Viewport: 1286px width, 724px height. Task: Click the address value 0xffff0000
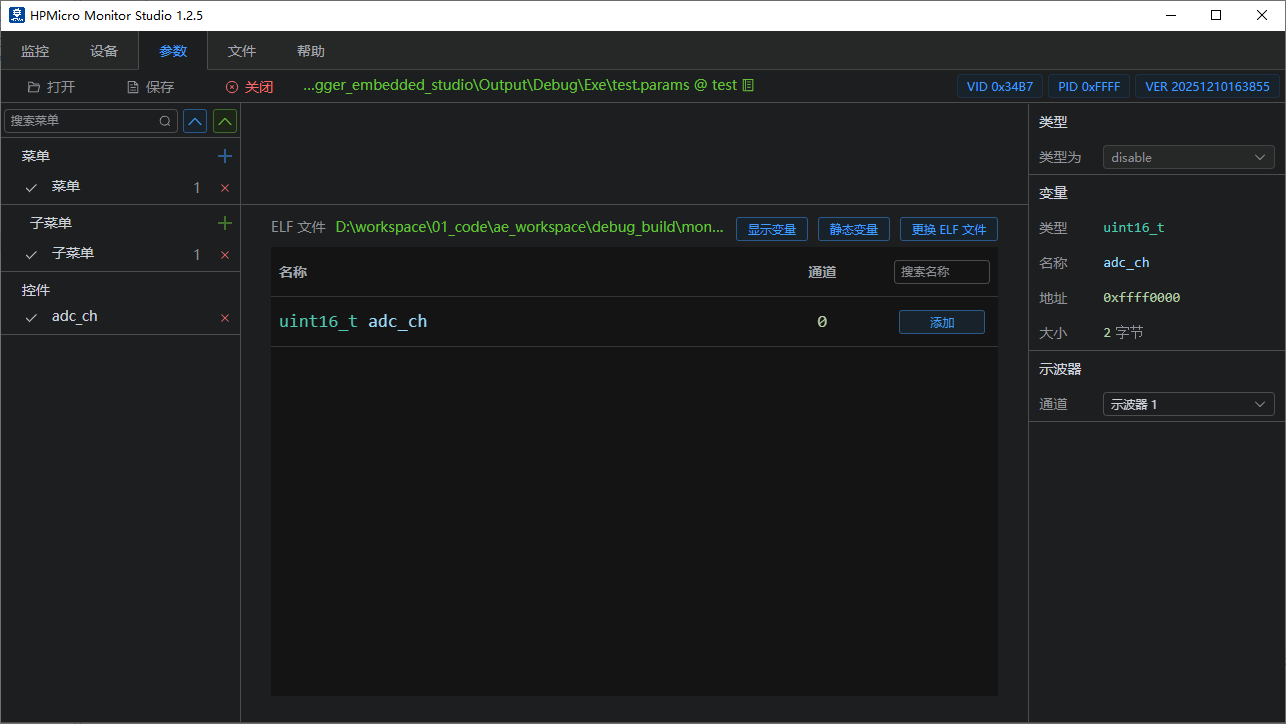tap(1142, 298)
